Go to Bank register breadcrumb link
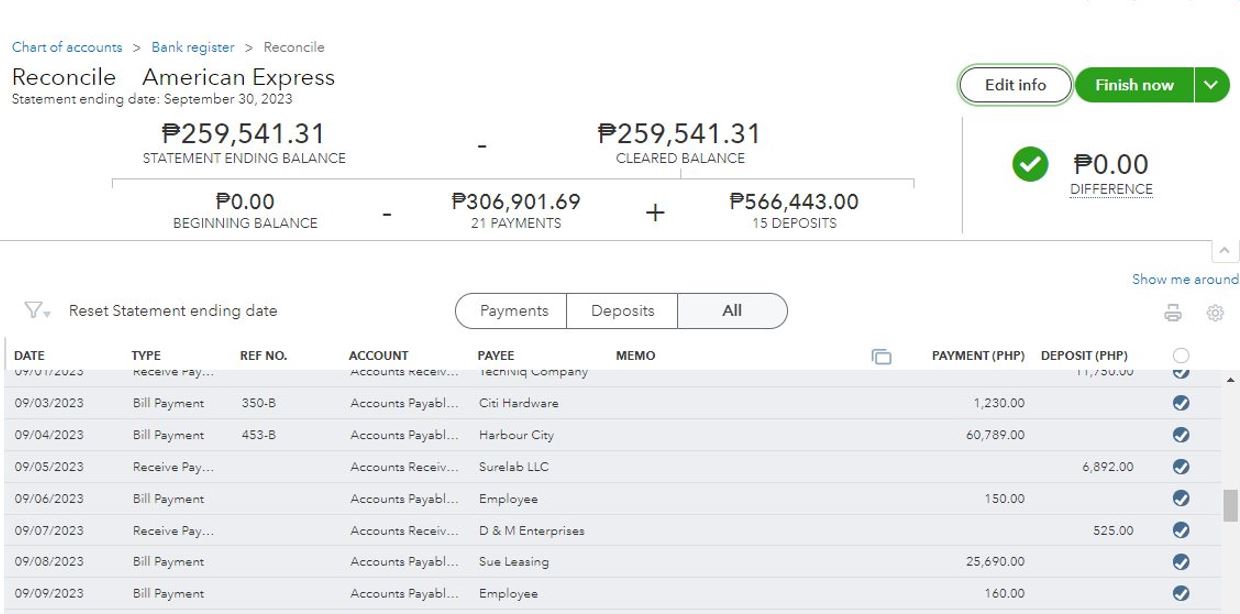The image size is (1240, 614). (193, 47)
